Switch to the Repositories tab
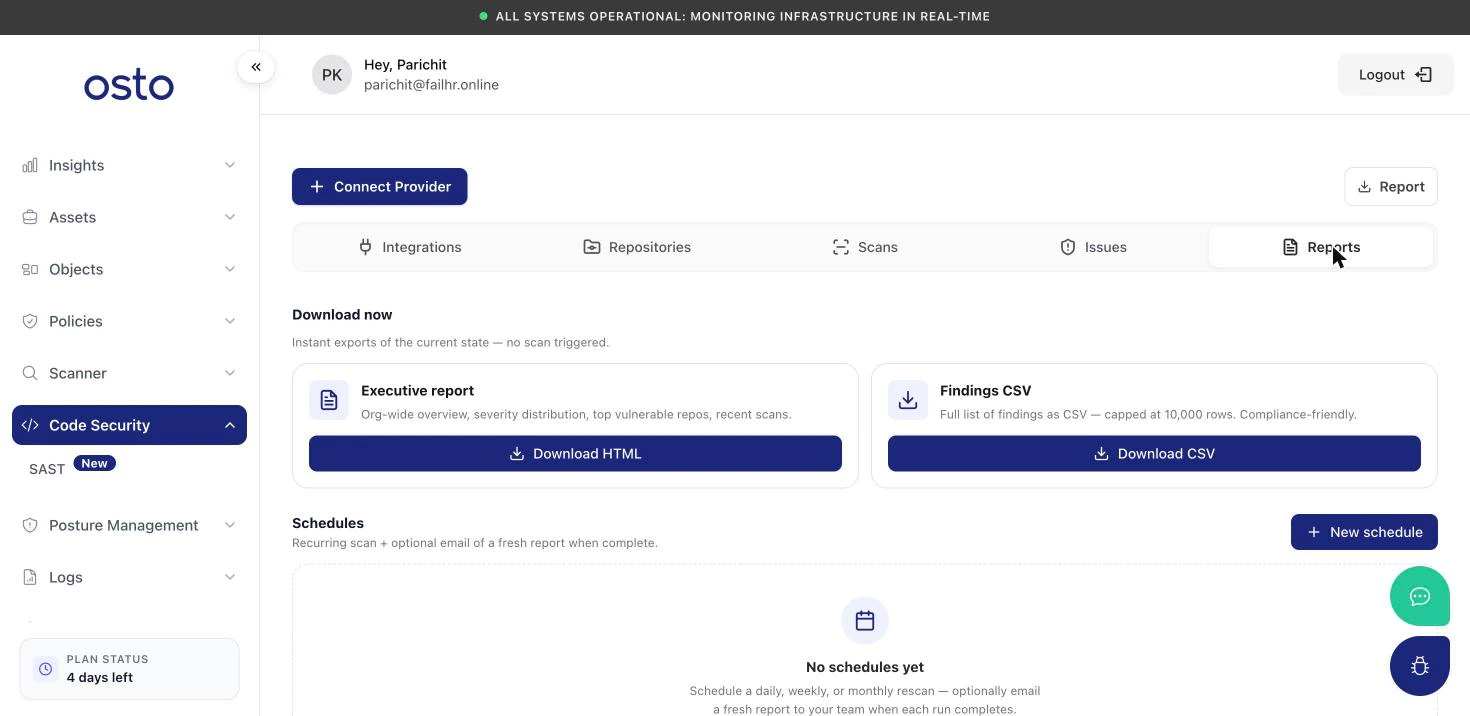 [637, 247]
